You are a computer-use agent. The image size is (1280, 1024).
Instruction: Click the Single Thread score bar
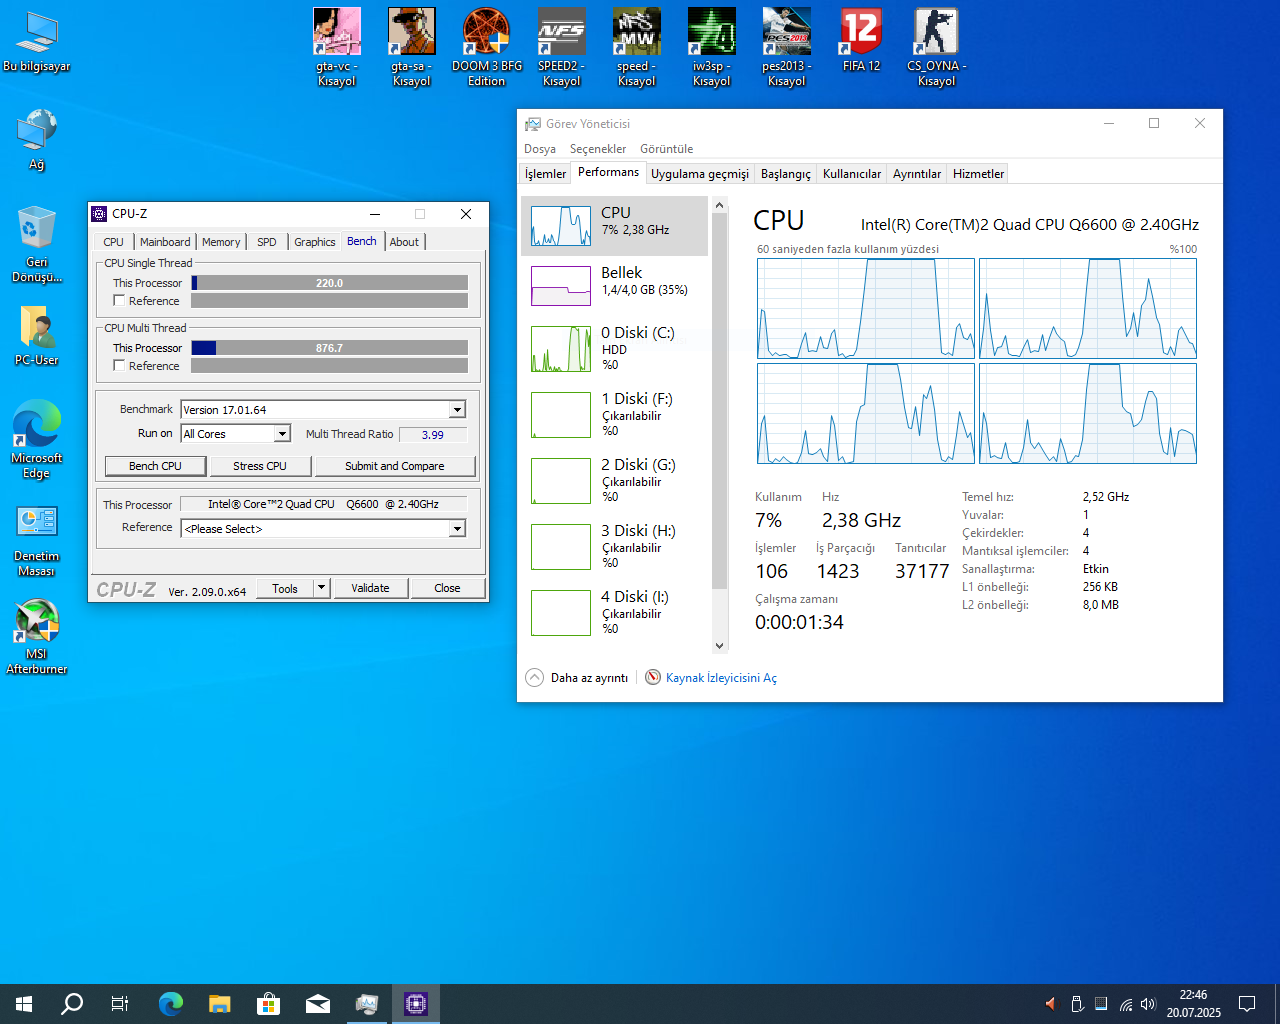(329, 283)
